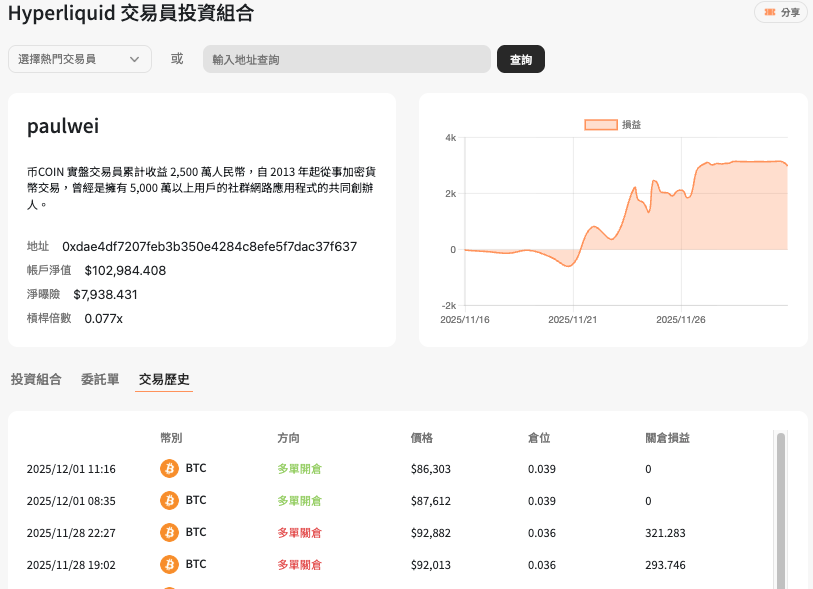Switch to the 委託單 tab

(100, 379)
